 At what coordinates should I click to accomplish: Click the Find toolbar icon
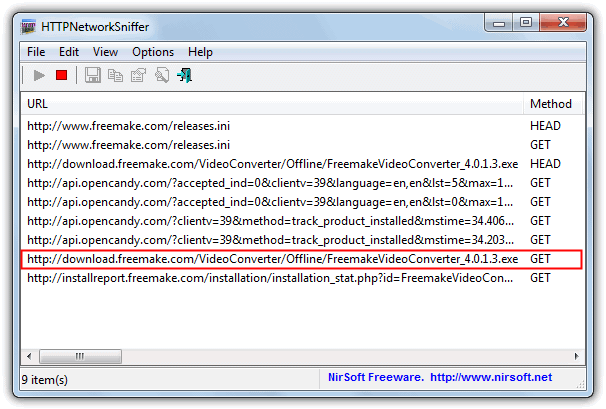click(162, 75)
